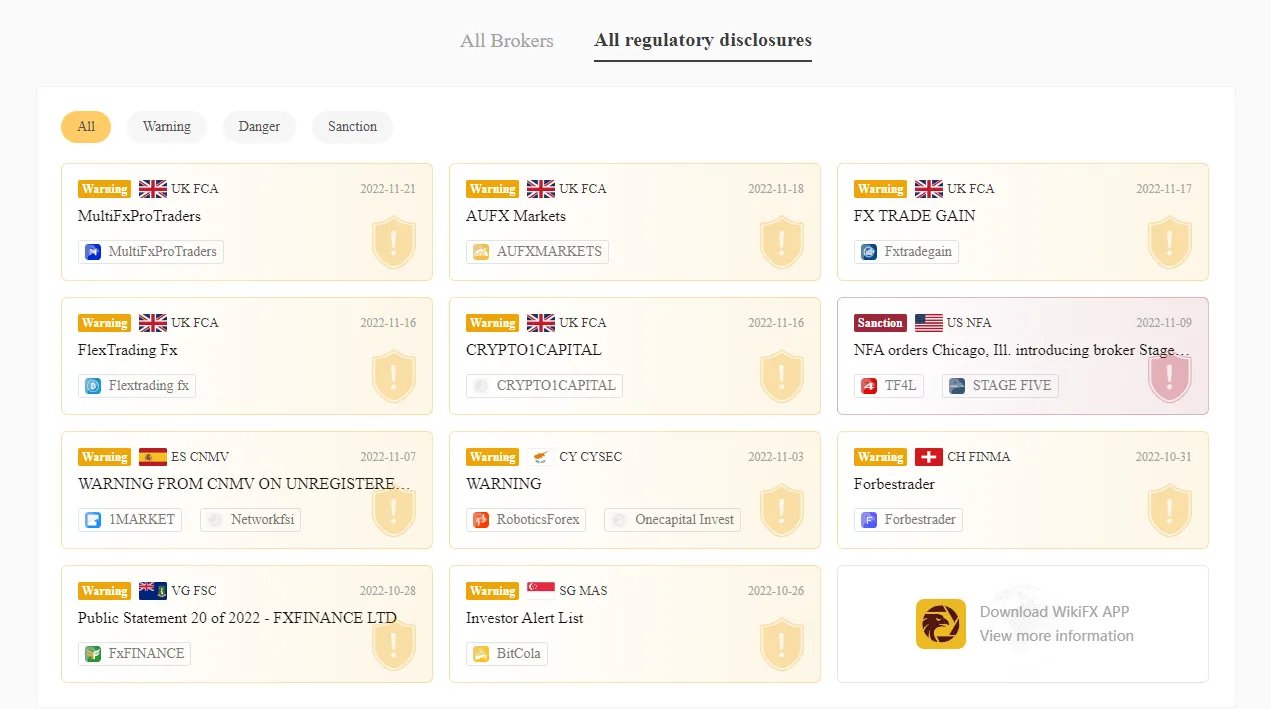Filter disclosures by Danger
1271x709 pixels.
(259, 127)
